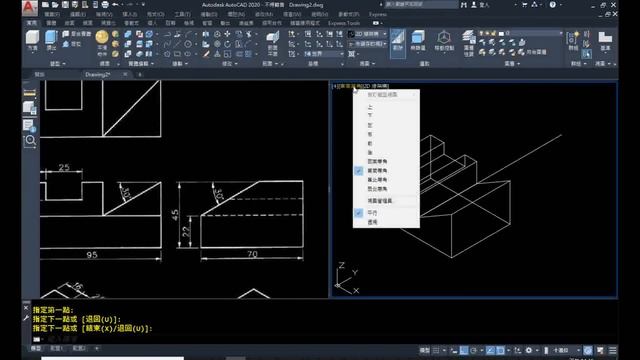Select the Box (方塊) solid tool
Viewport: 640px width, 360px height.
click(x=32, y=40)
